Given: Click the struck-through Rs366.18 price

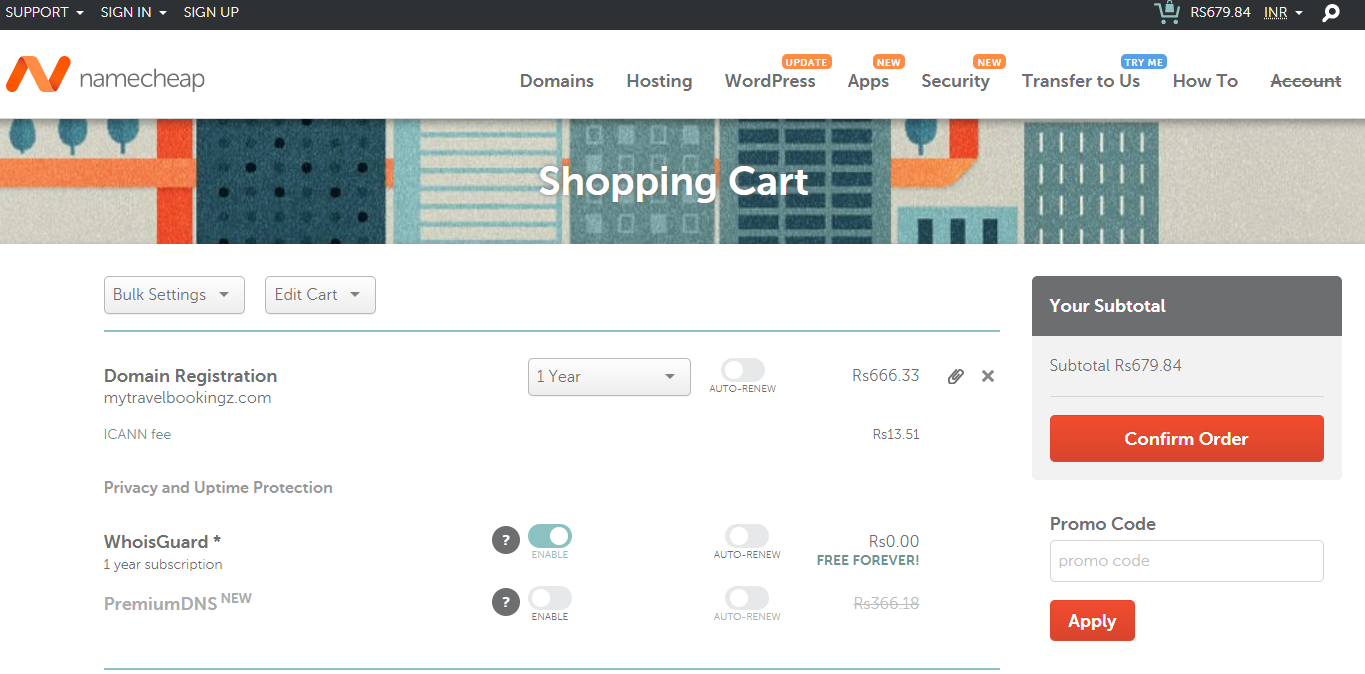Looking at the screenshot, I should click(x=886, y=603).
